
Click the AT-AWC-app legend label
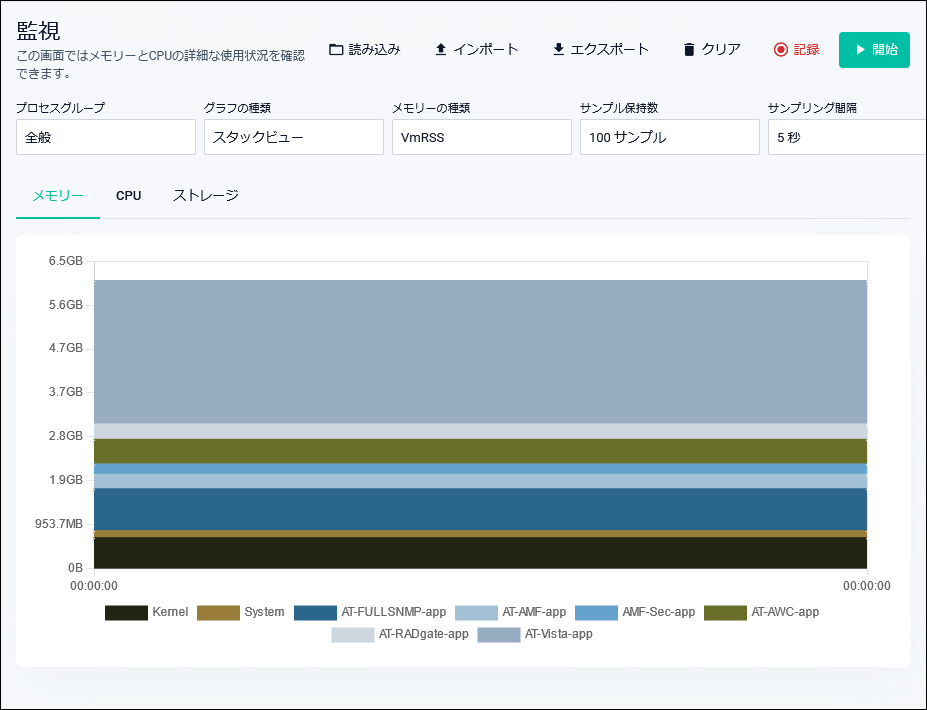785,612
